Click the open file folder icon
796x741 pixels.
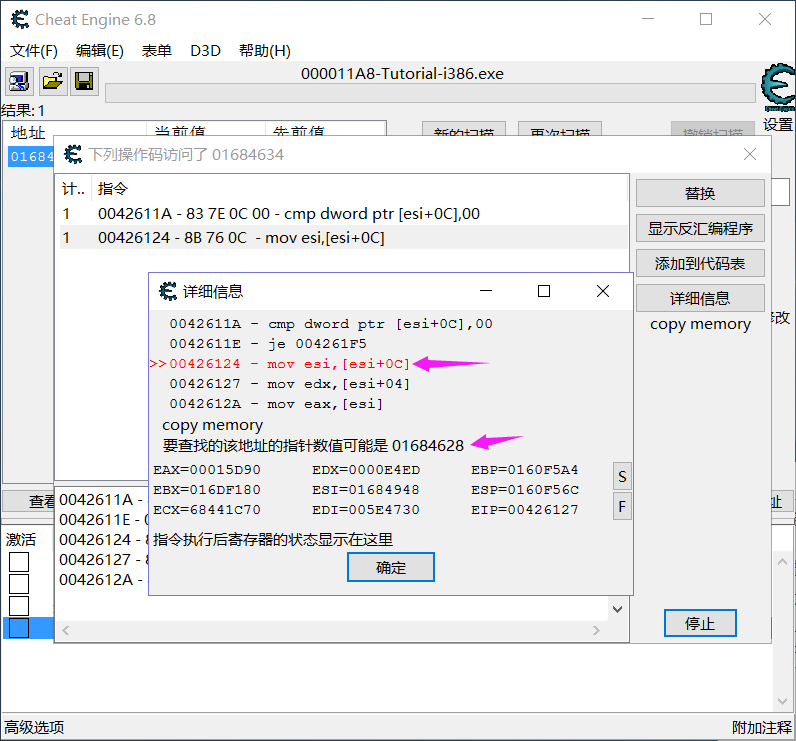pyautogui.click(x=53, y=81)
